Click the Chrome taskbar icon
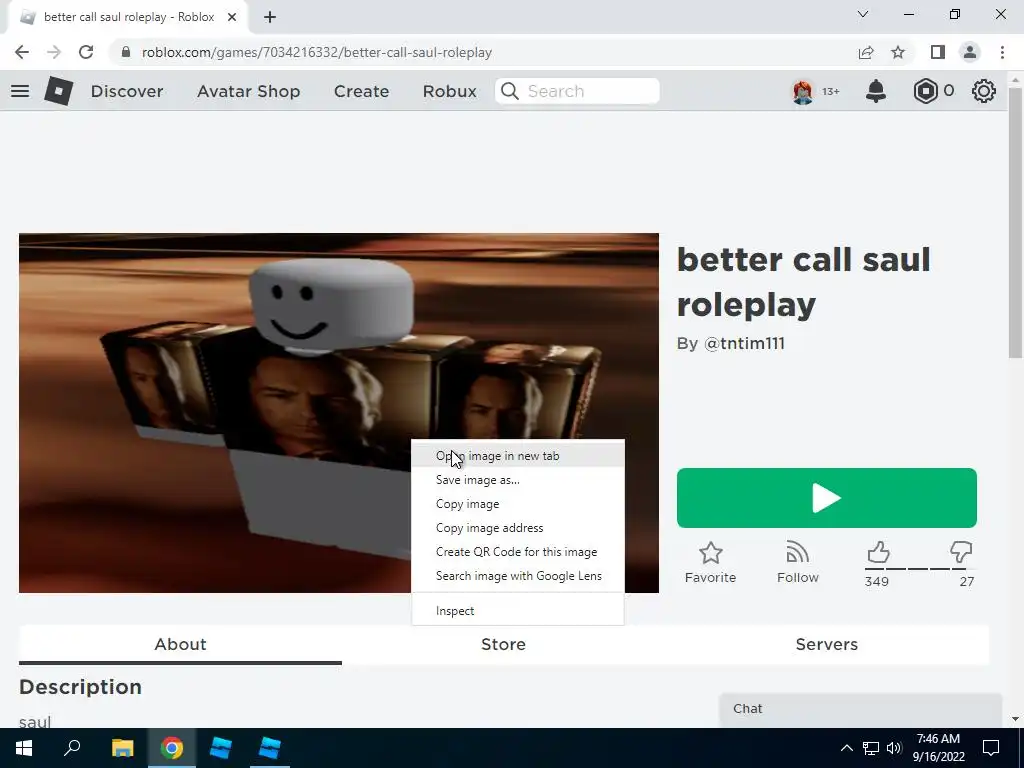The image size is (1024, 768). click(x=172, y=748)
